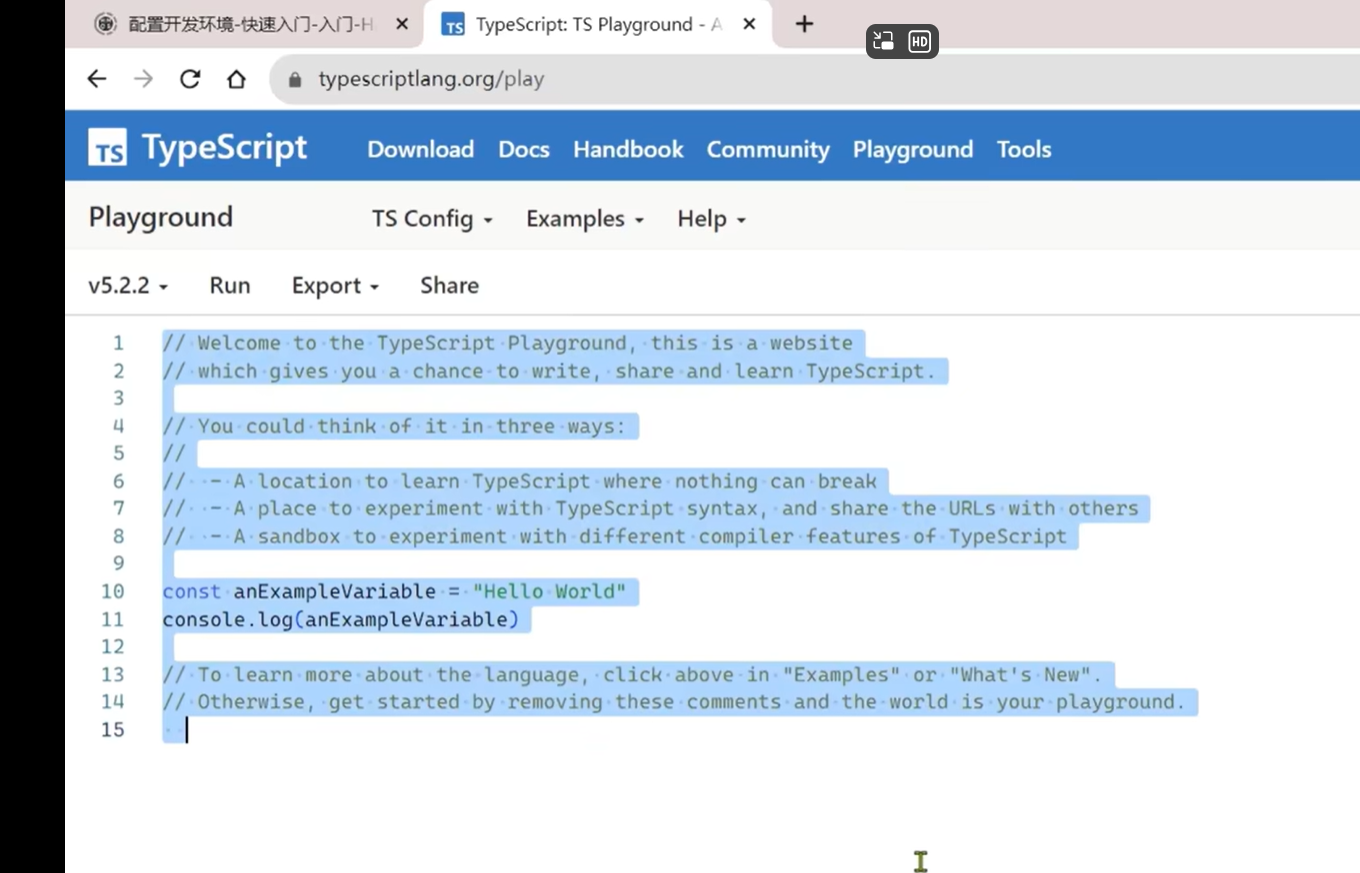
Task: Go to the browser home page icon
Action: point(236,79)
